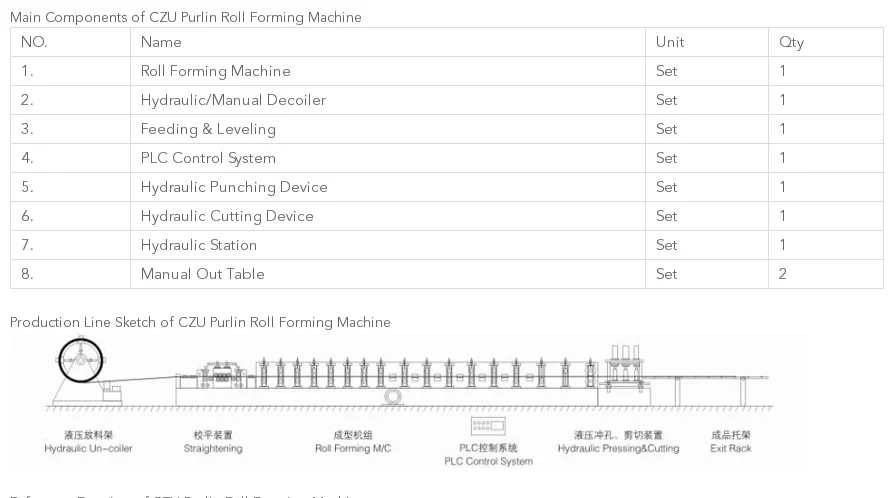Click the "Hydraulic Pressing&Cutting" diagram label
Screen dimensions: 891x498
coord(618,449)
